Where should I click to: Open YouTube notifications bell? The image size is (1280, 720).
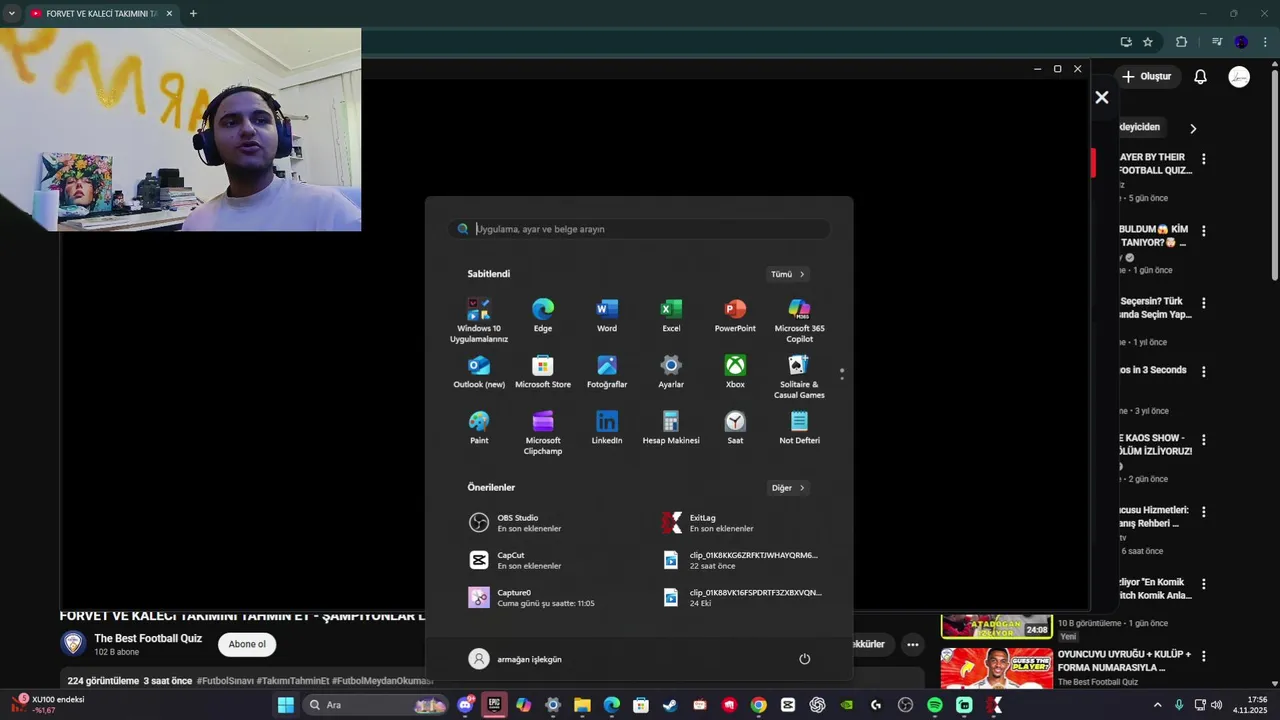tap(1200, 77)
